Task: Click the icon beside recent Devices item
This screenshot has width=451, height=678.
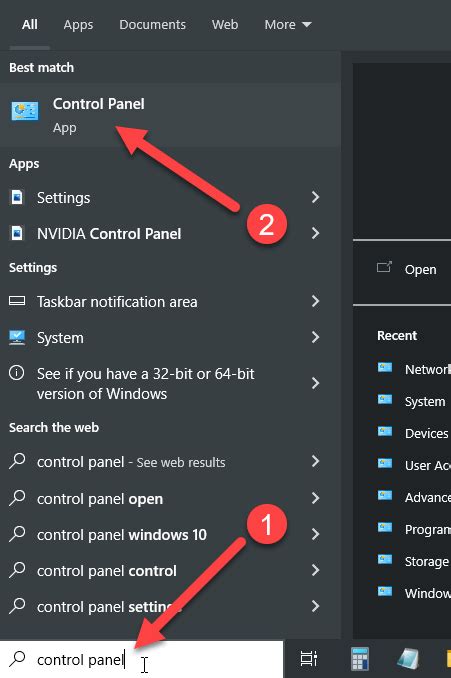Action: 384,432
